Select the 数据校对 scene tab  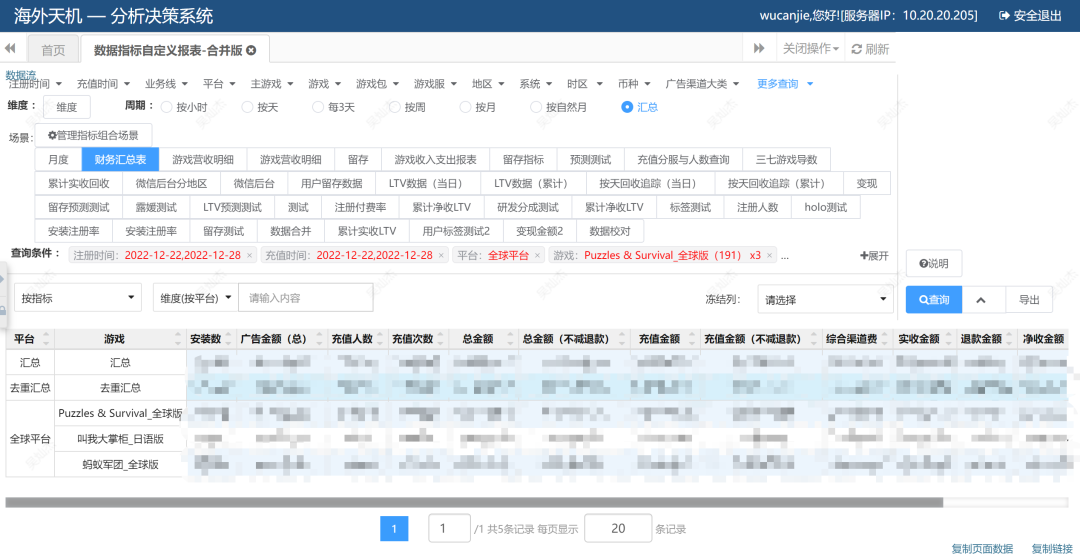coord(610,231)
